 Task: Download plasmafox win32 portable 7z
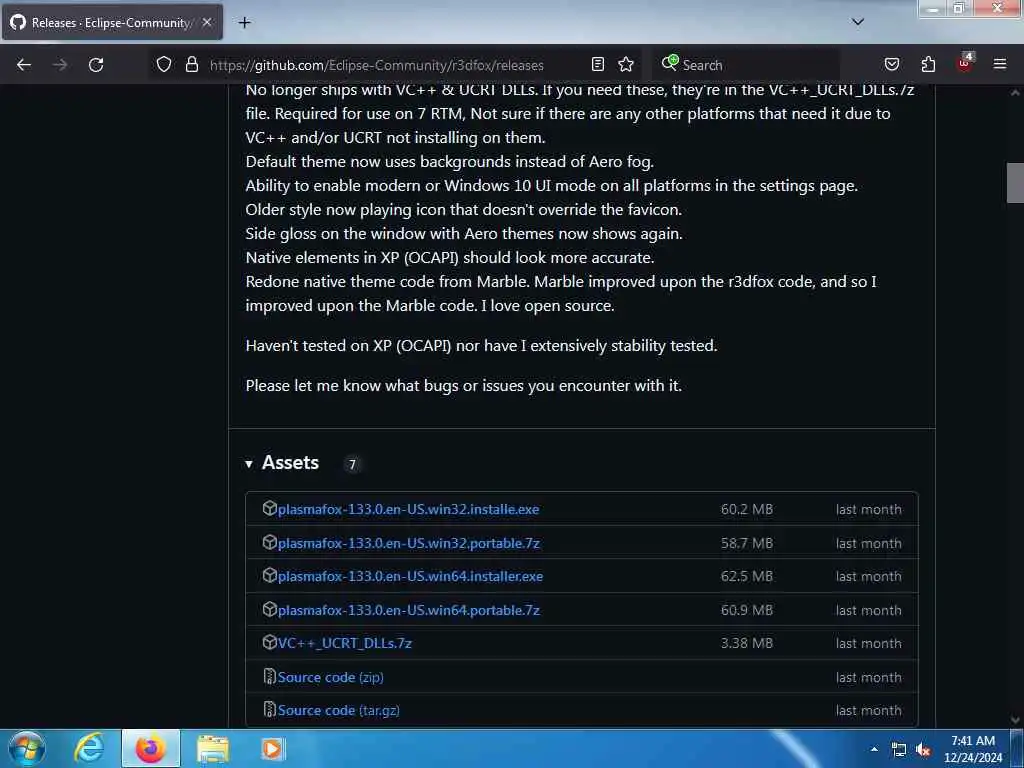409,543
